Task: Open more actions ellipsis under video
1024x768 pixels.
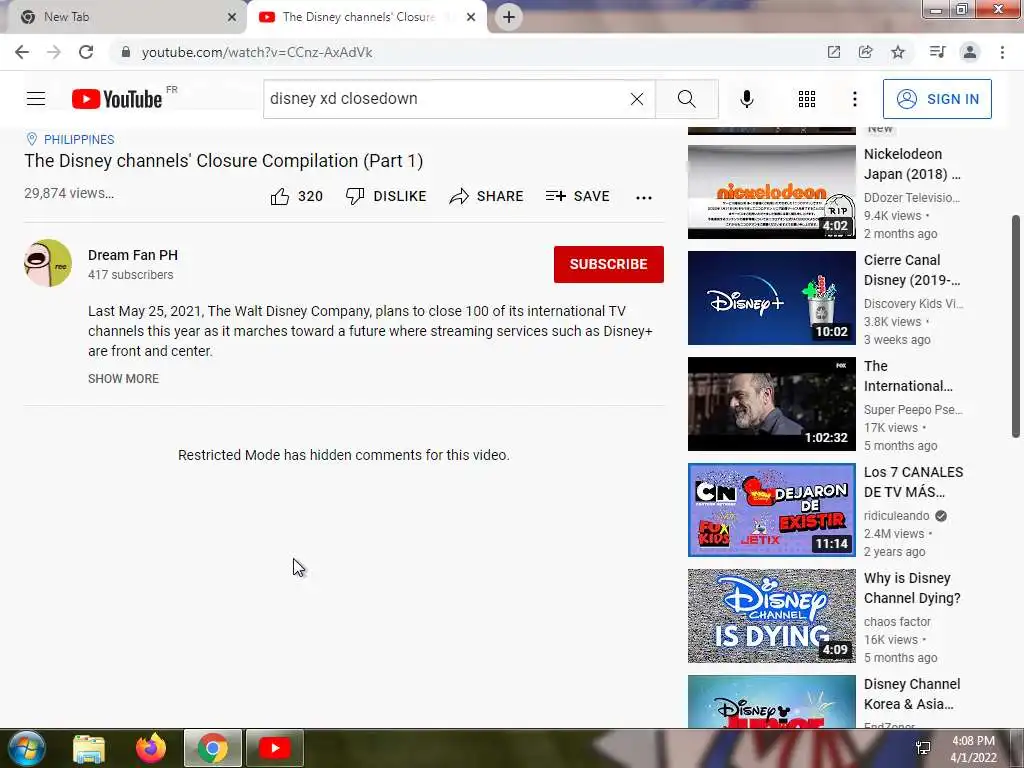Action: click(644, 198)
